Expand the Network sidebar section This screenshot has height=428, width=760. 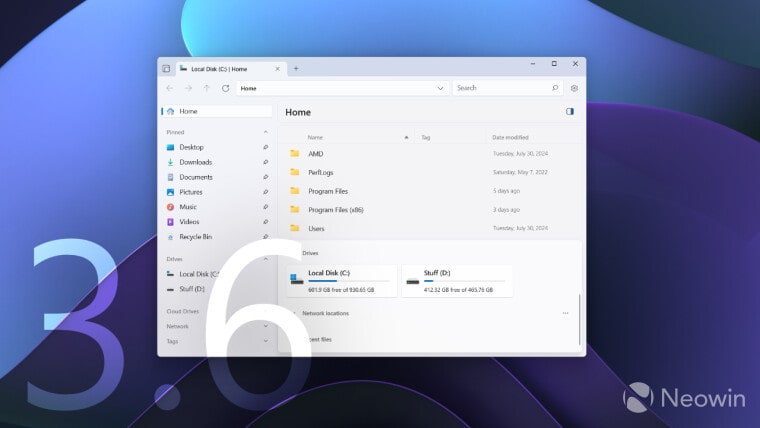266,326
